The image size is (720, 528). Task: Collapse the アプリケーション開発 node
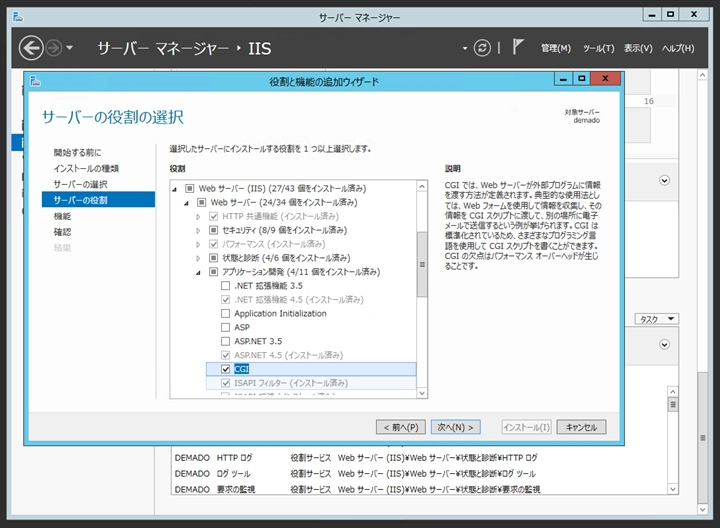(198, 273)
